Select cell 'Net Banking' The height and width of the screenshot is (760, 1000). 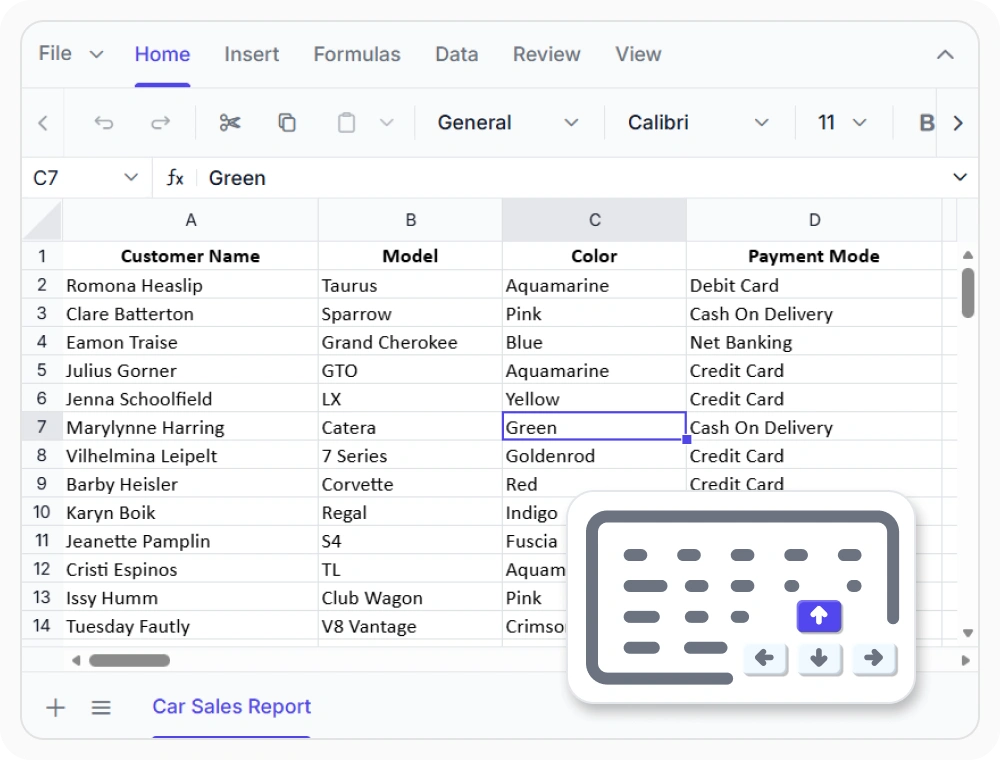pyautogui.click(x=814, y=342)
